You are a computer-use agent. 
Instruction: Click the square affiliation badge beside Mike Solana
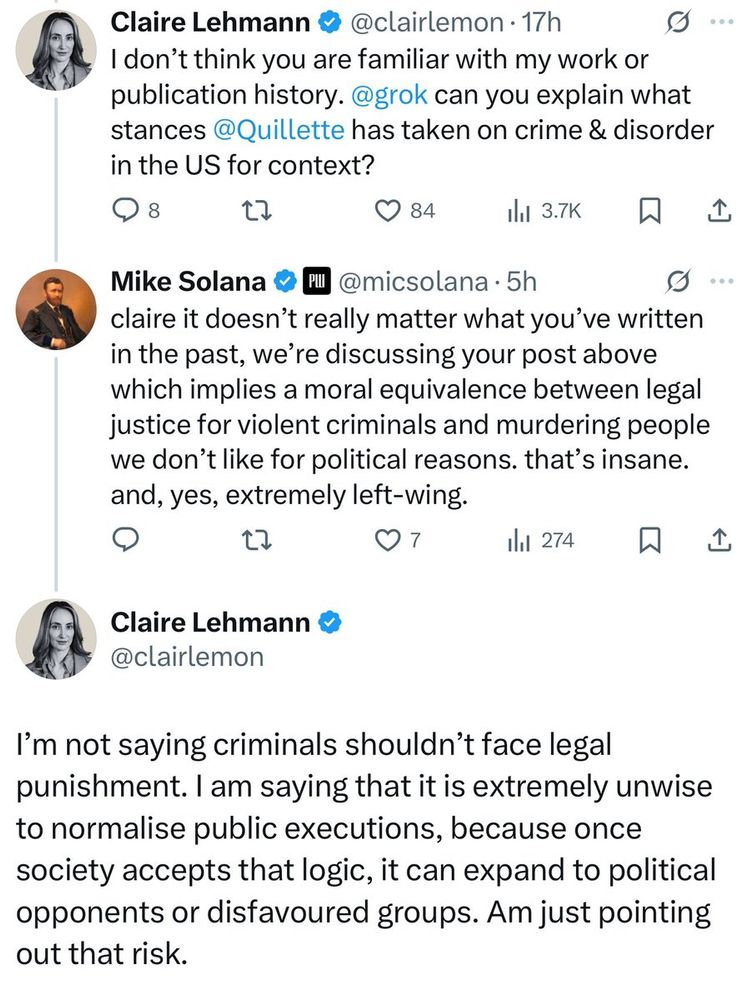(x=316, y=280)
